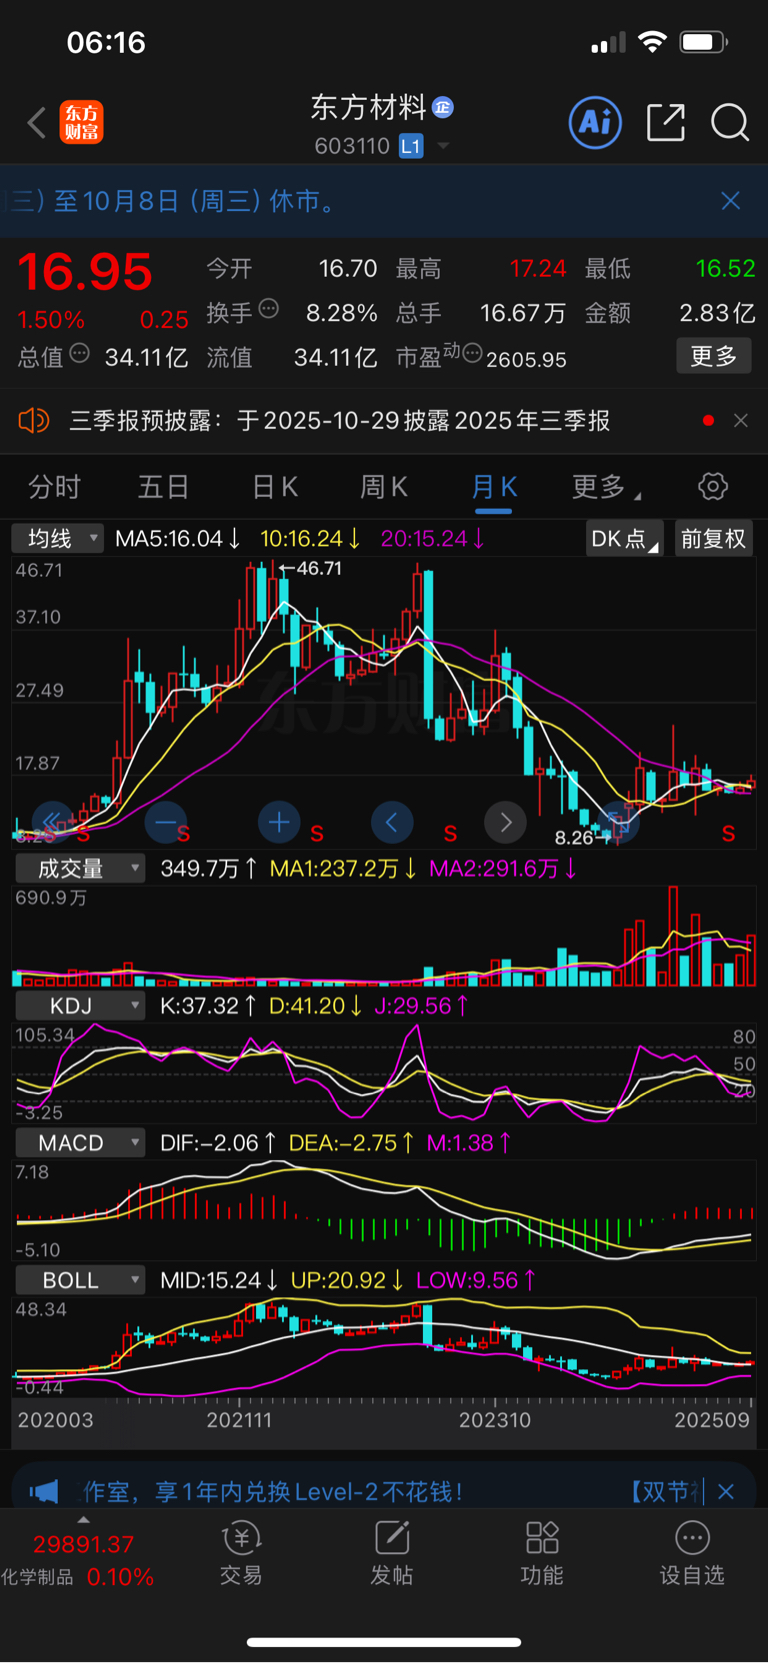Dismiss the 三季报预披露 announcement row

[x=741, y=421]
